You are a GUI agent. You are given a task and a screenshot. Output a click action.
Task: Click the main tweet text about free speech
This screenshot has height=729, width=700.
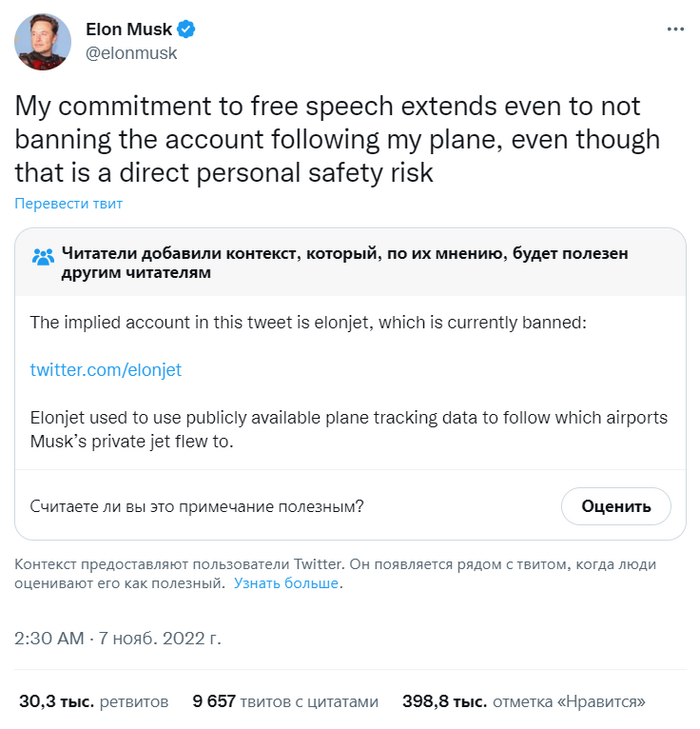coord(335,139)
